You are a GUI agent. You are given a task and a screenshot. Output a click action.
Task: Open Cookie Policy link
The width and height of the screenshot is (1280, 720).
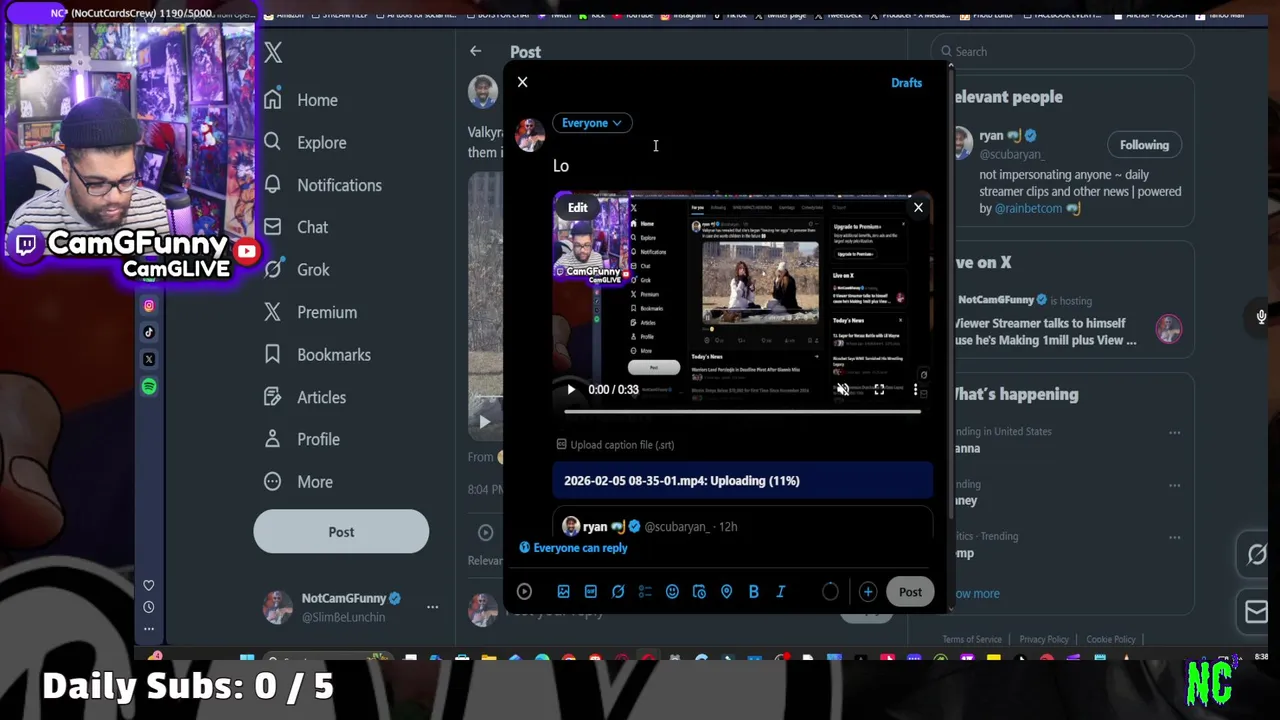[x=1110, y=640]
